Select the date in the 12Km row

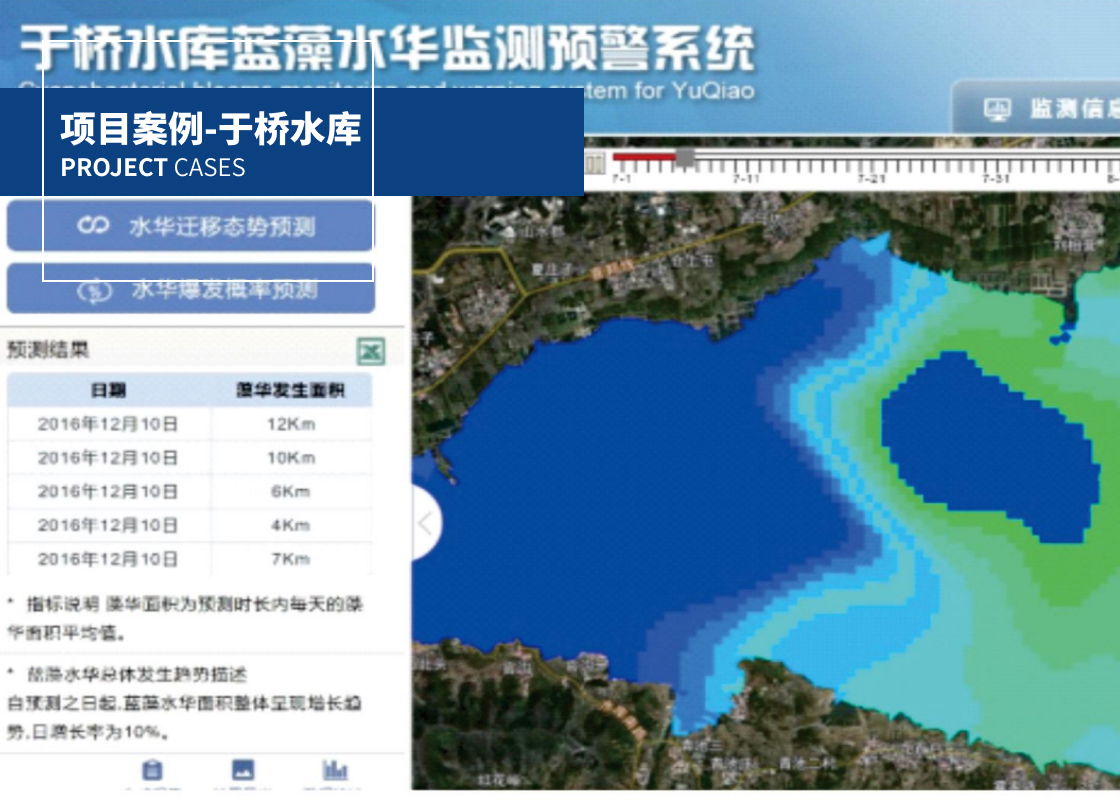(x=108, y=424)
